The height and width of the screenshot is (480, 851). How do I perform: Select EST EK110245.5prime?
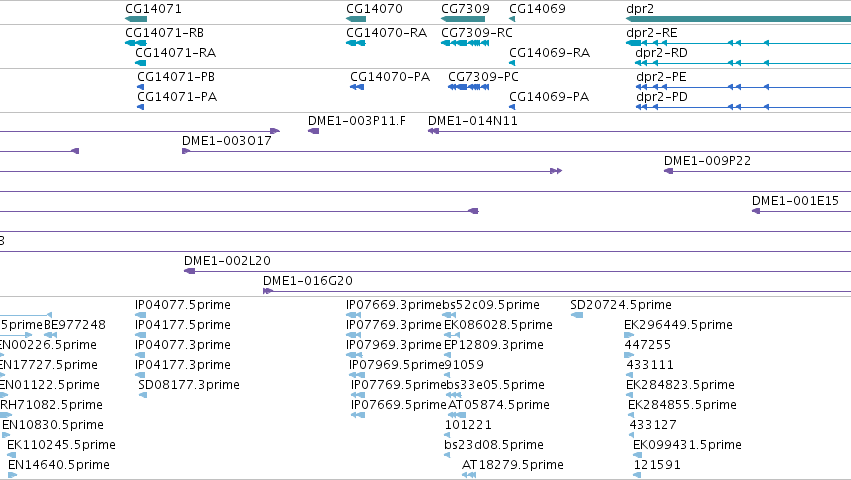click(61, 445)
